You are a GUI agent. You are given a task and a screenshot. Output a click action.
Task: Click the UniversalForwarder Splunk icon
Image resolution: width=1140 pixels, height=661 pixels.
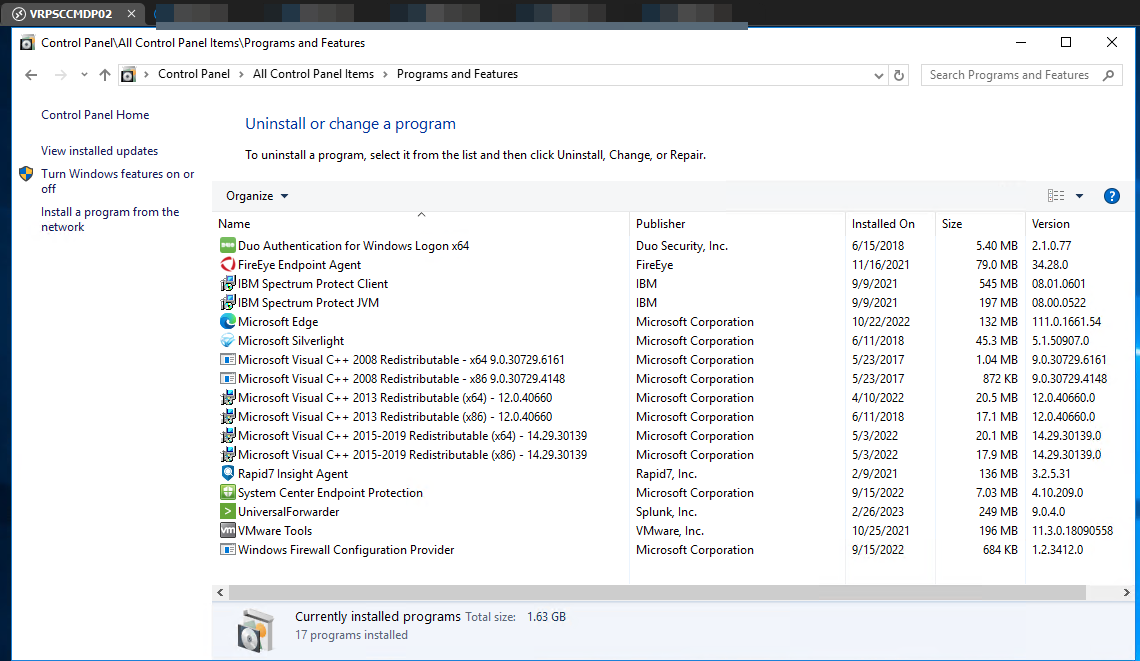pos(228,510)
